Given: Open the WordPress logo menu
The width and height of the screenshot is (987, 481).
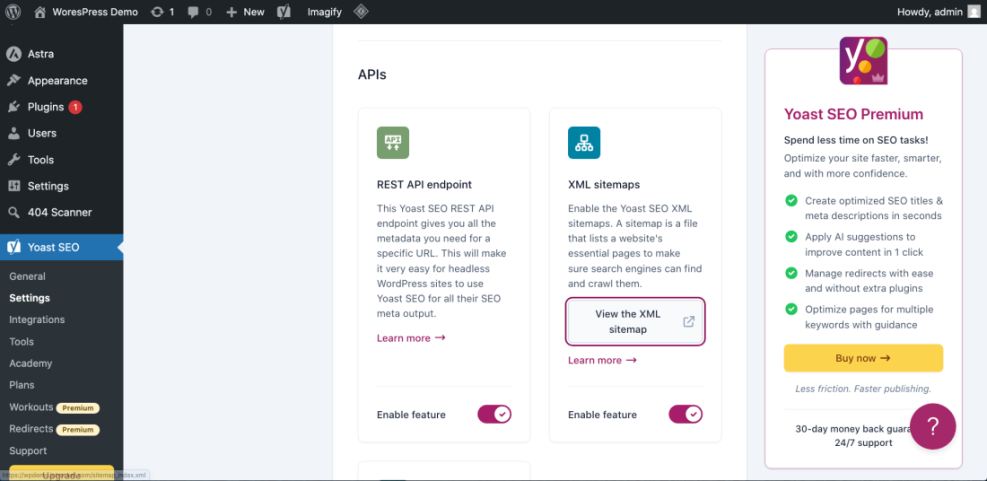Looking at the screenshot, I should point(13,11).
